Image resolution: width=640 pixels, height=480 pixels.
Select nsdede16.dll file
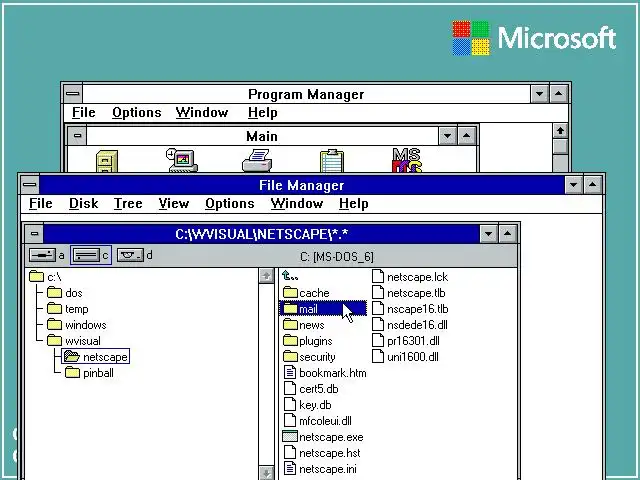click(x=410, y=325)
